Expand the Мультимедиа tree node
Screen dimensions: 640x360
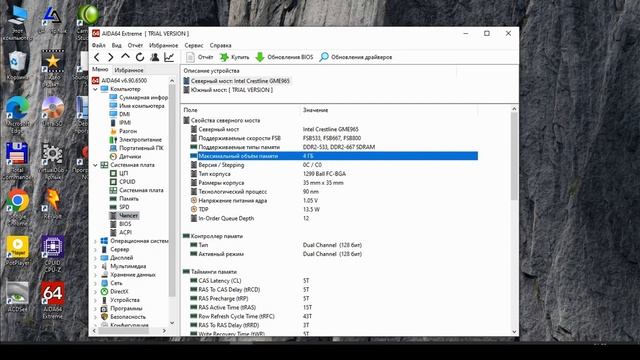(95, 266)
